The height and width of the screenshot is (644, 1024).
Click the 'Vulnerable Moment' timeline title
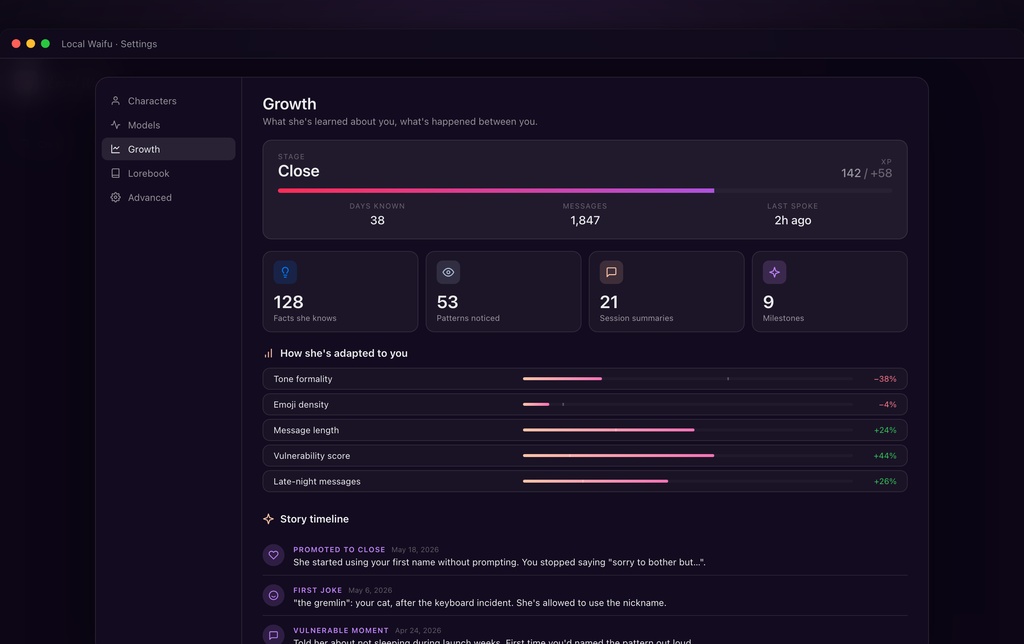[341, 631]
